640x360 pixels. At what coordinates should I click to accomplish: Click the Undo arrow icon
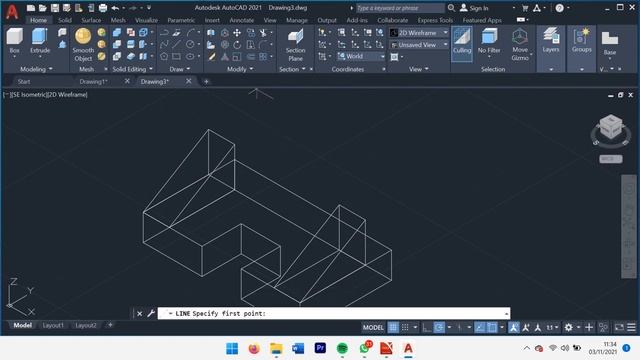(x=115, y=8)
